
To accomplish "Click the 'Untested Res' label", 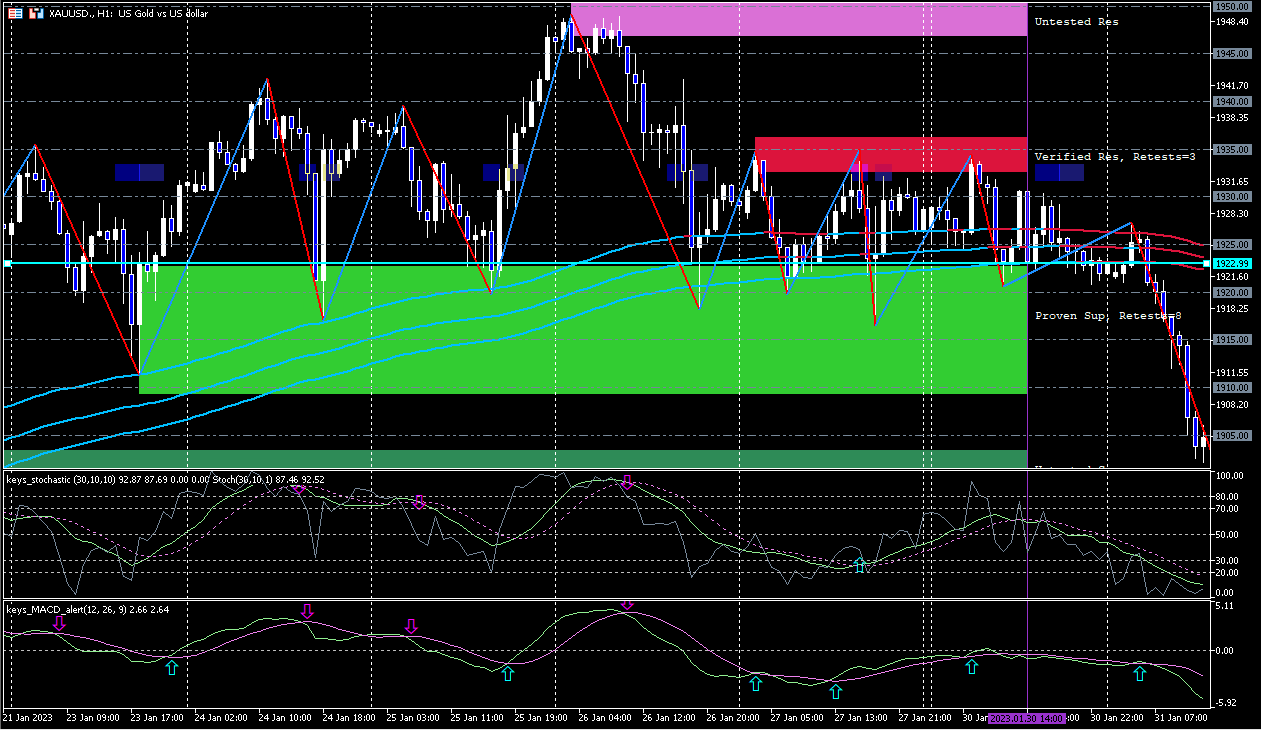I will pyautogui.click(x=1076, y=22).
